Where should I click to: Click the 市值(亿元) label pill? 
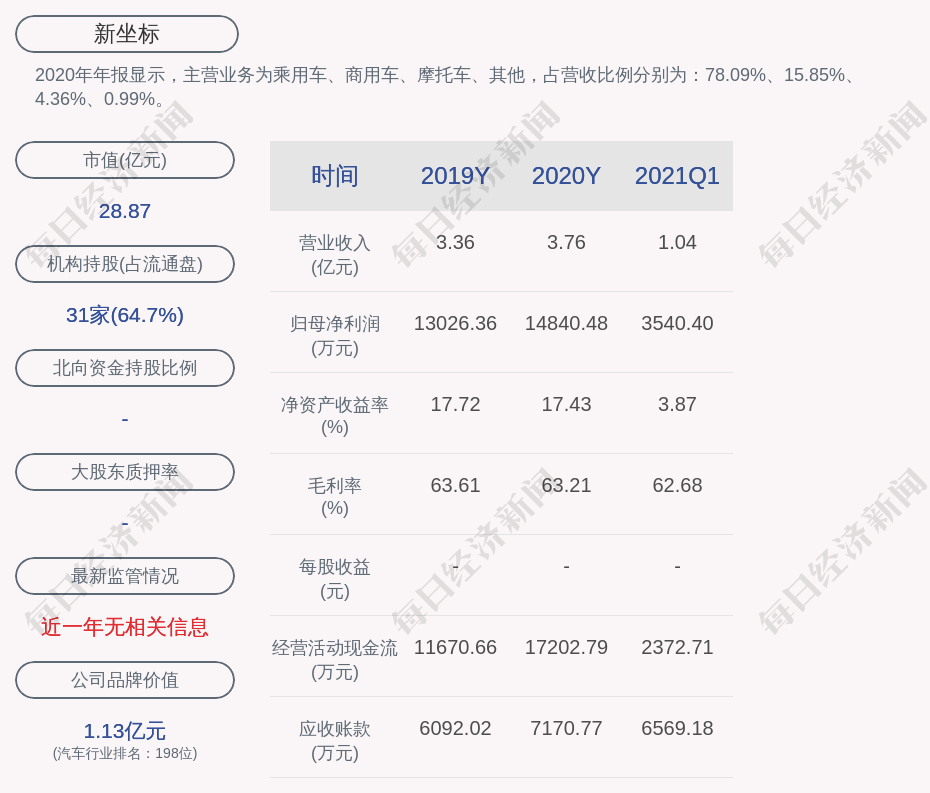(x=125, y=160)
